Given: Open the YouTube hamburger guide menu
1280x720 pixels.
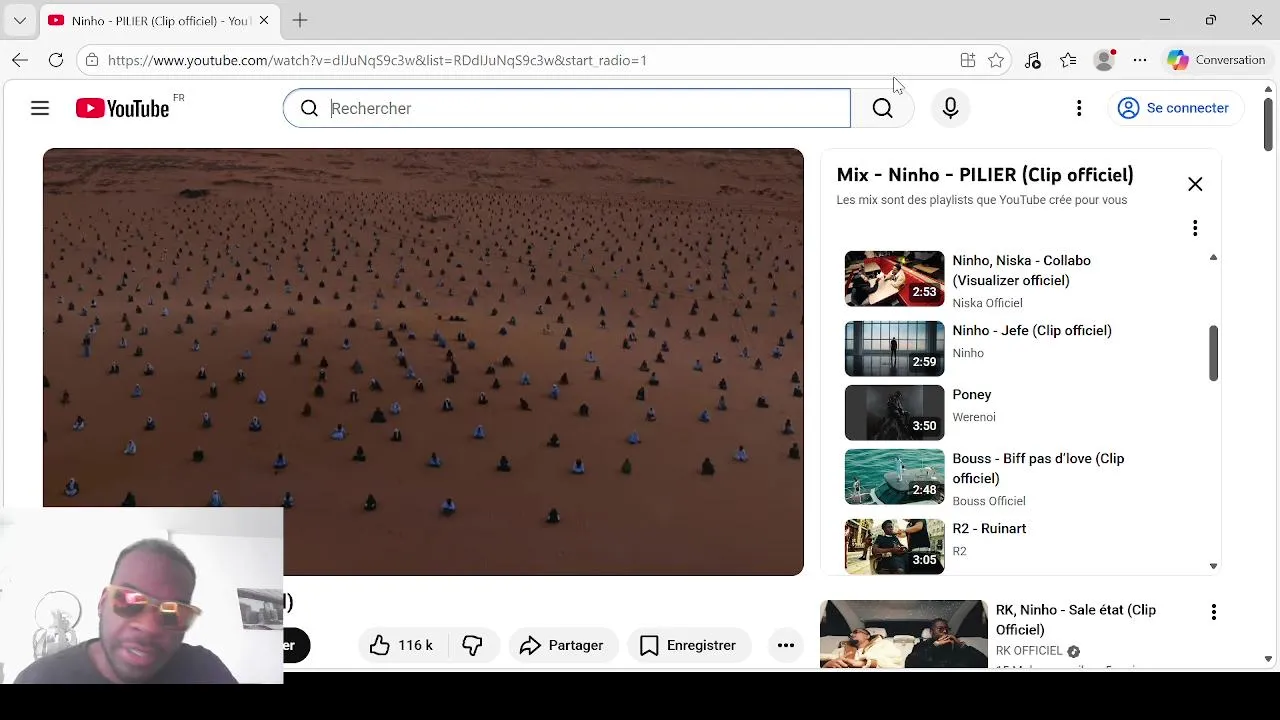Looking at the screenshot, I should 40,108.
